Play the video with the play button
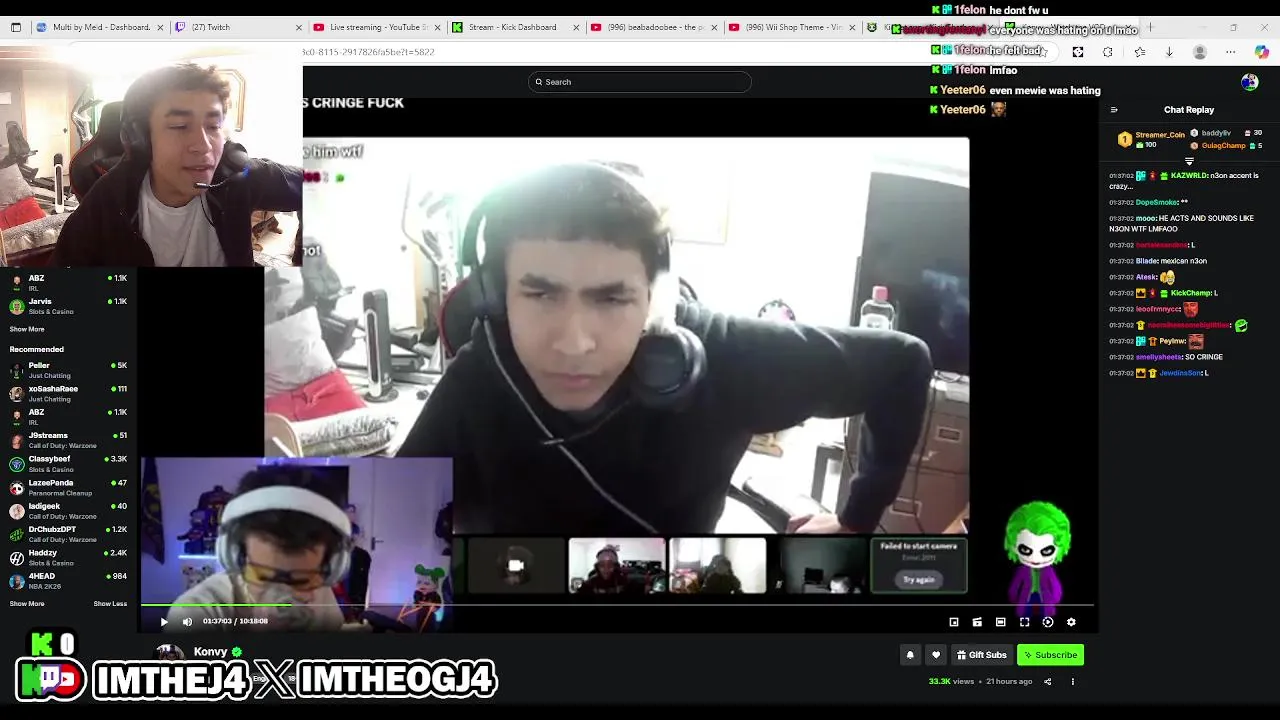Viewport: 1280px width, 720px height. pyautogui.click(x=164, y=621)
